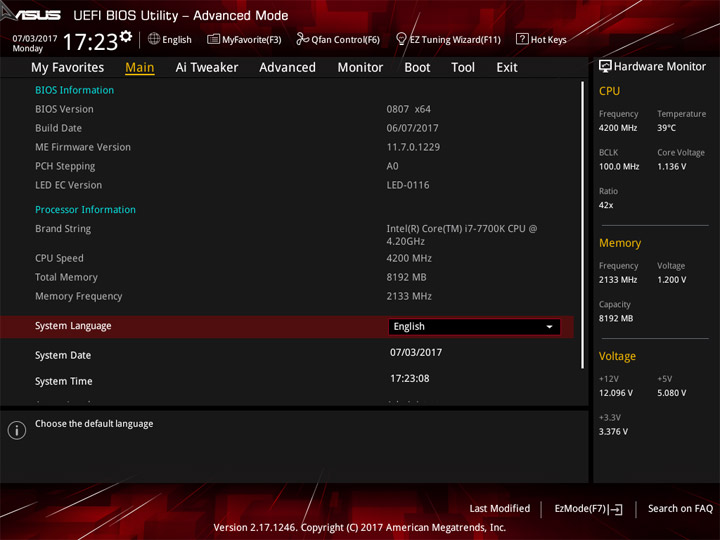Image resolution: width=720 pixels, height=540 pixels.
Task: Click BIOS Version value 0807 x64
Action: click(408, 109)
